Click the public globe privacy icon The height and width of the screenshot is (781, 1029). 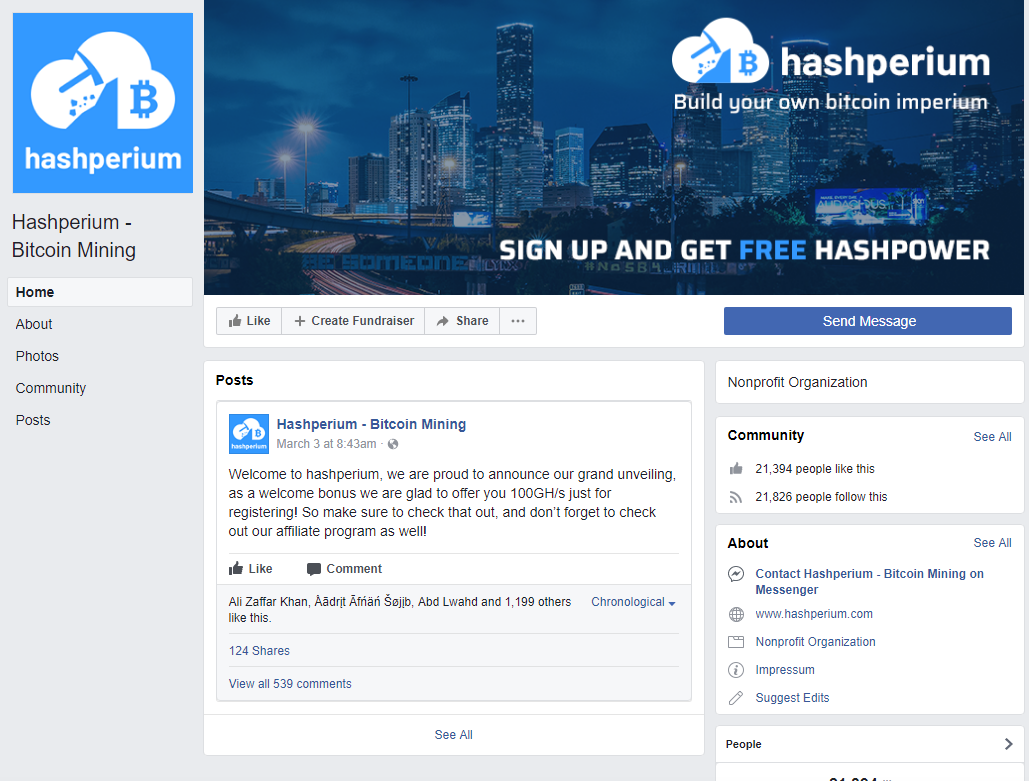click(x=393, y=444)
